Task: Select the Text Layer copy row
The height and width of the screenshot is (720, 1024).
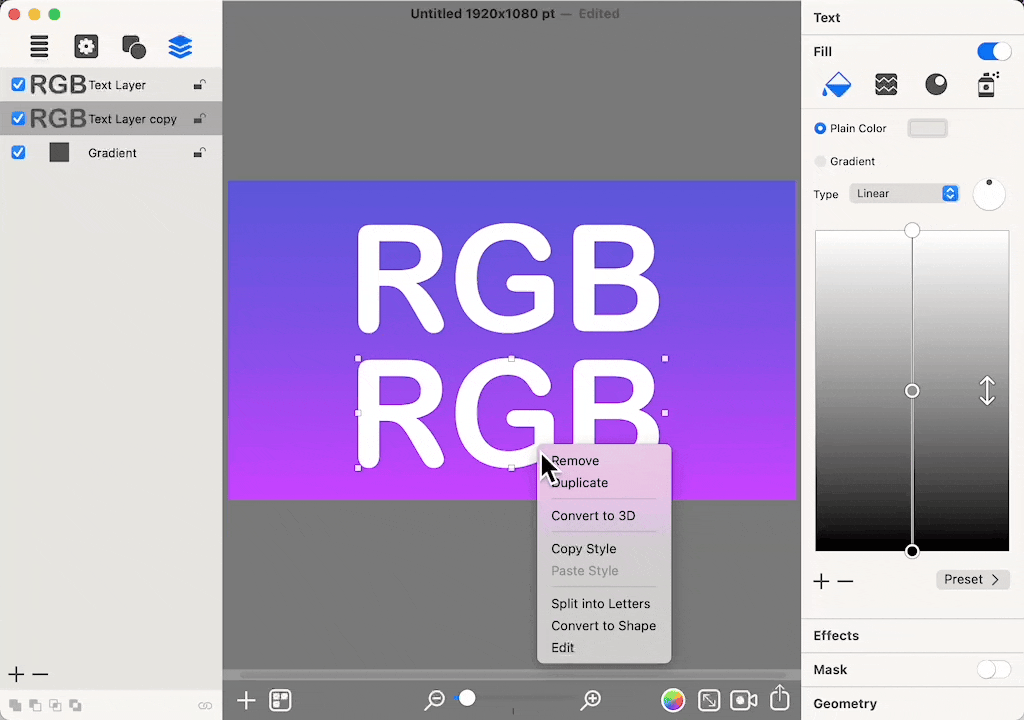Action: 132,119
